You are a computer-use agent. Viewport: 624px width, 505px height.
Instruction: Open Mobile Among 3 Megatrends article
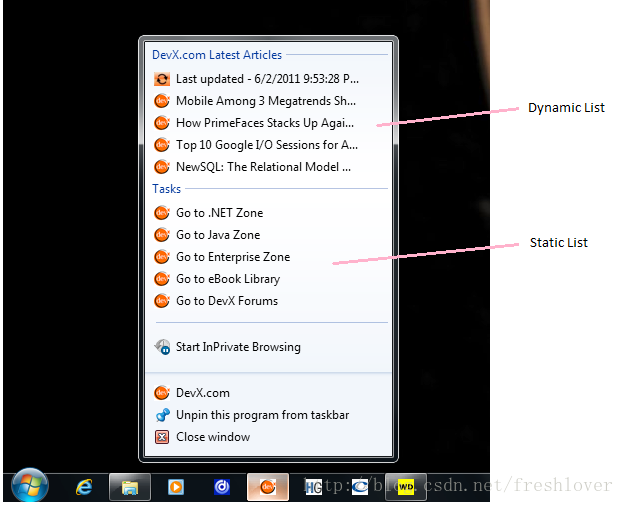[266, 101]
